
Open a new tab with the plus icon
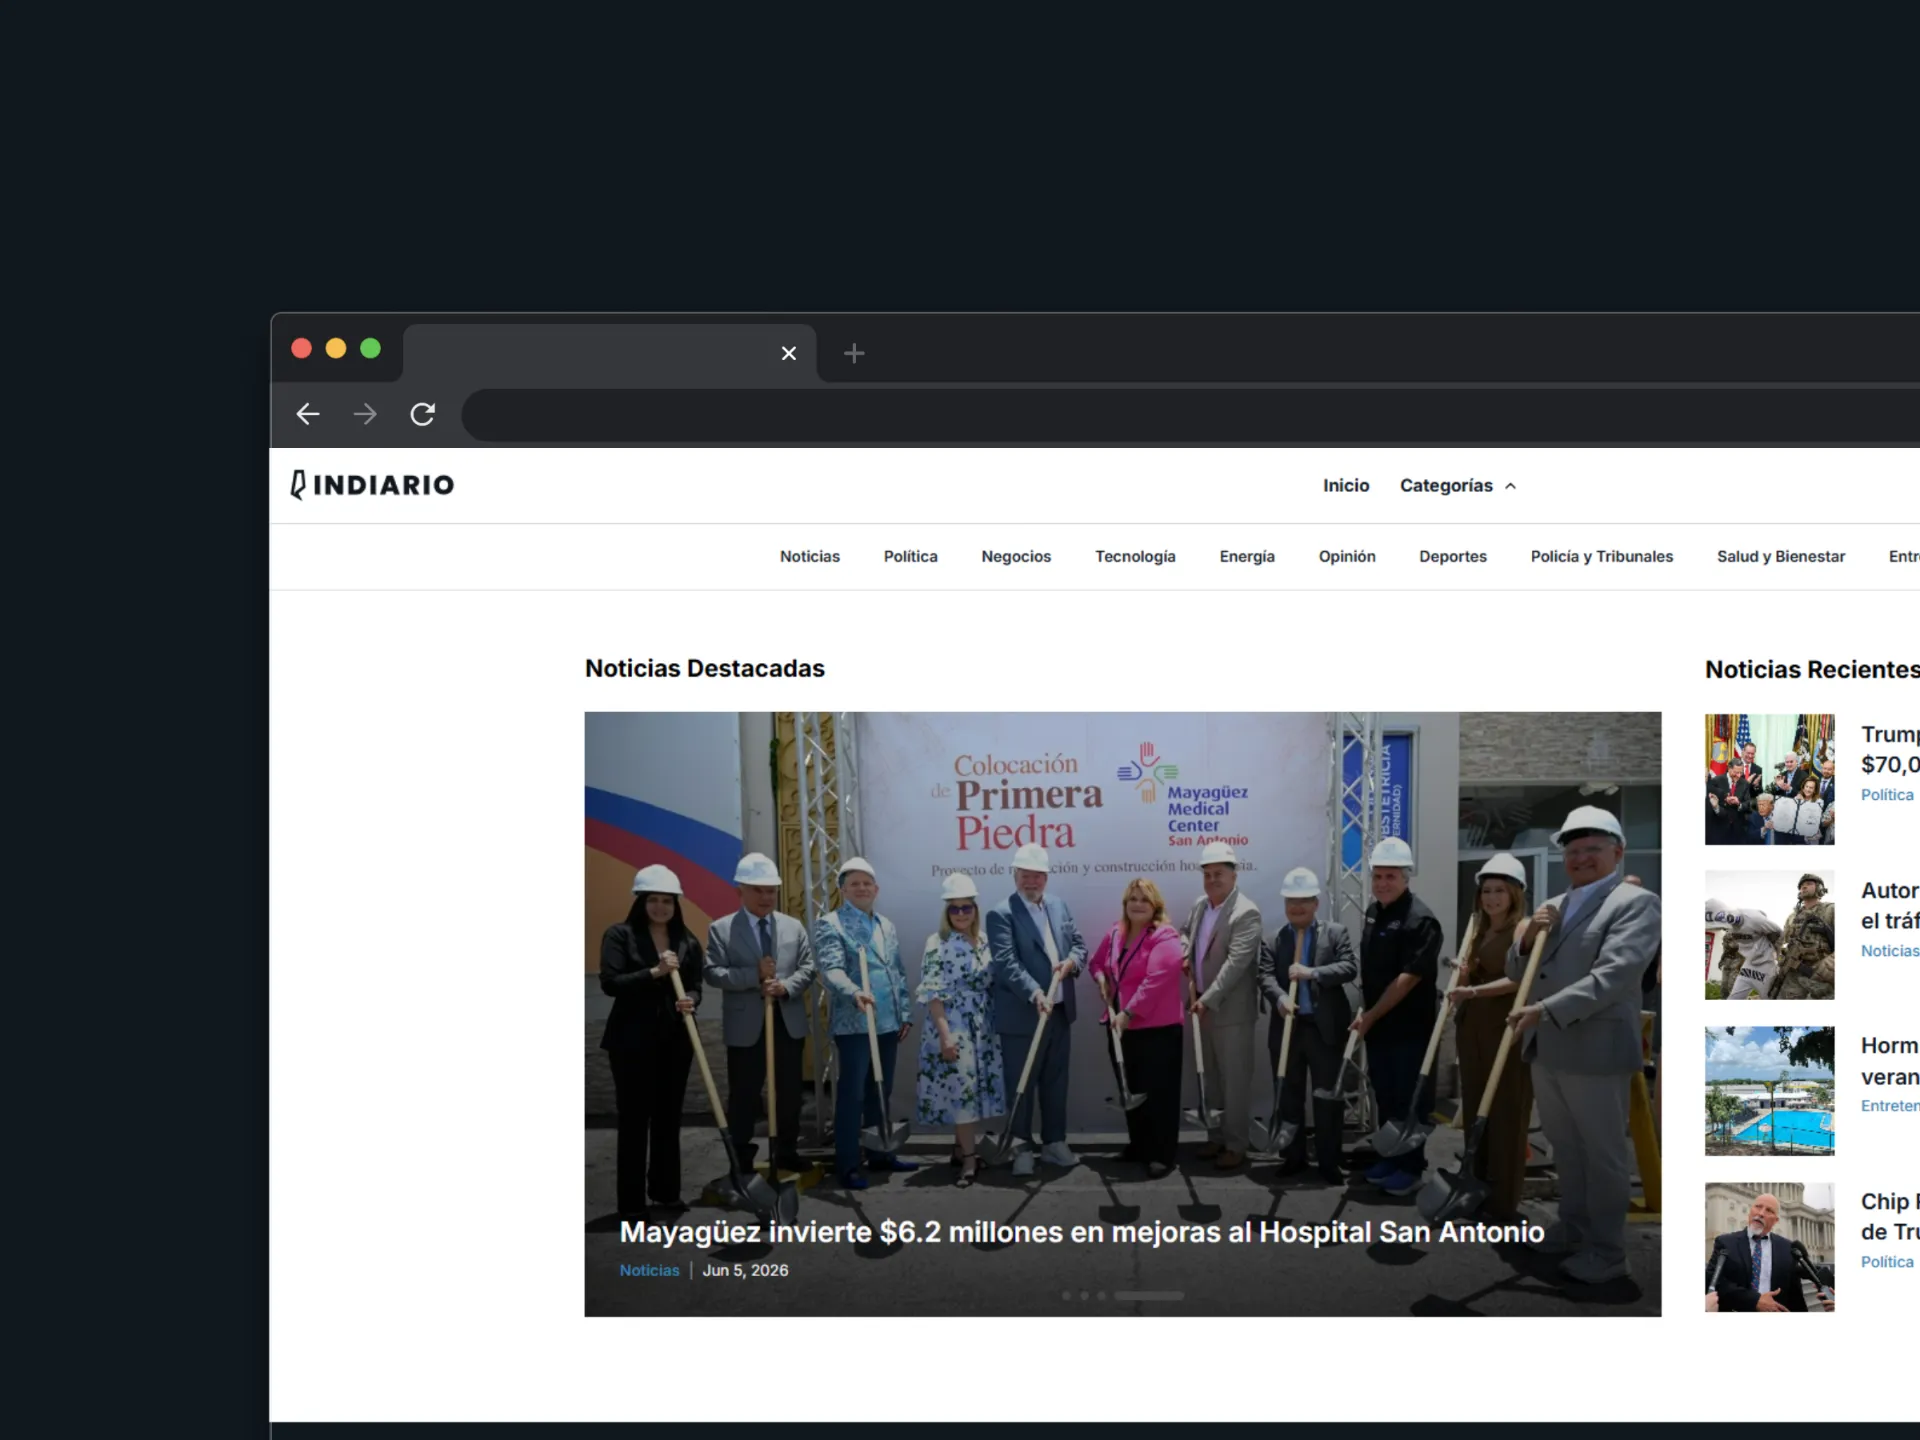pyautogui.click(x=854, y=353)
